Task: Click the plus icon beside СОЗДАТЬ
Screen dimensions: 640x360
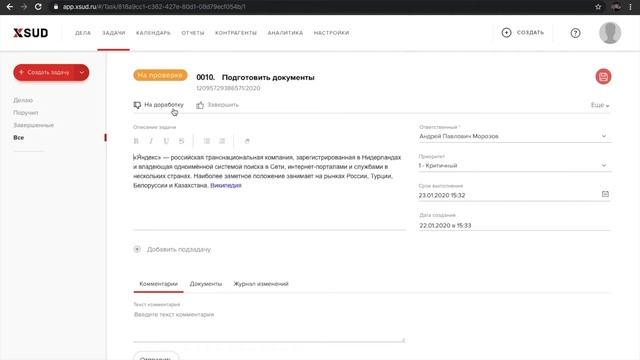Action: tap(506, 33)
